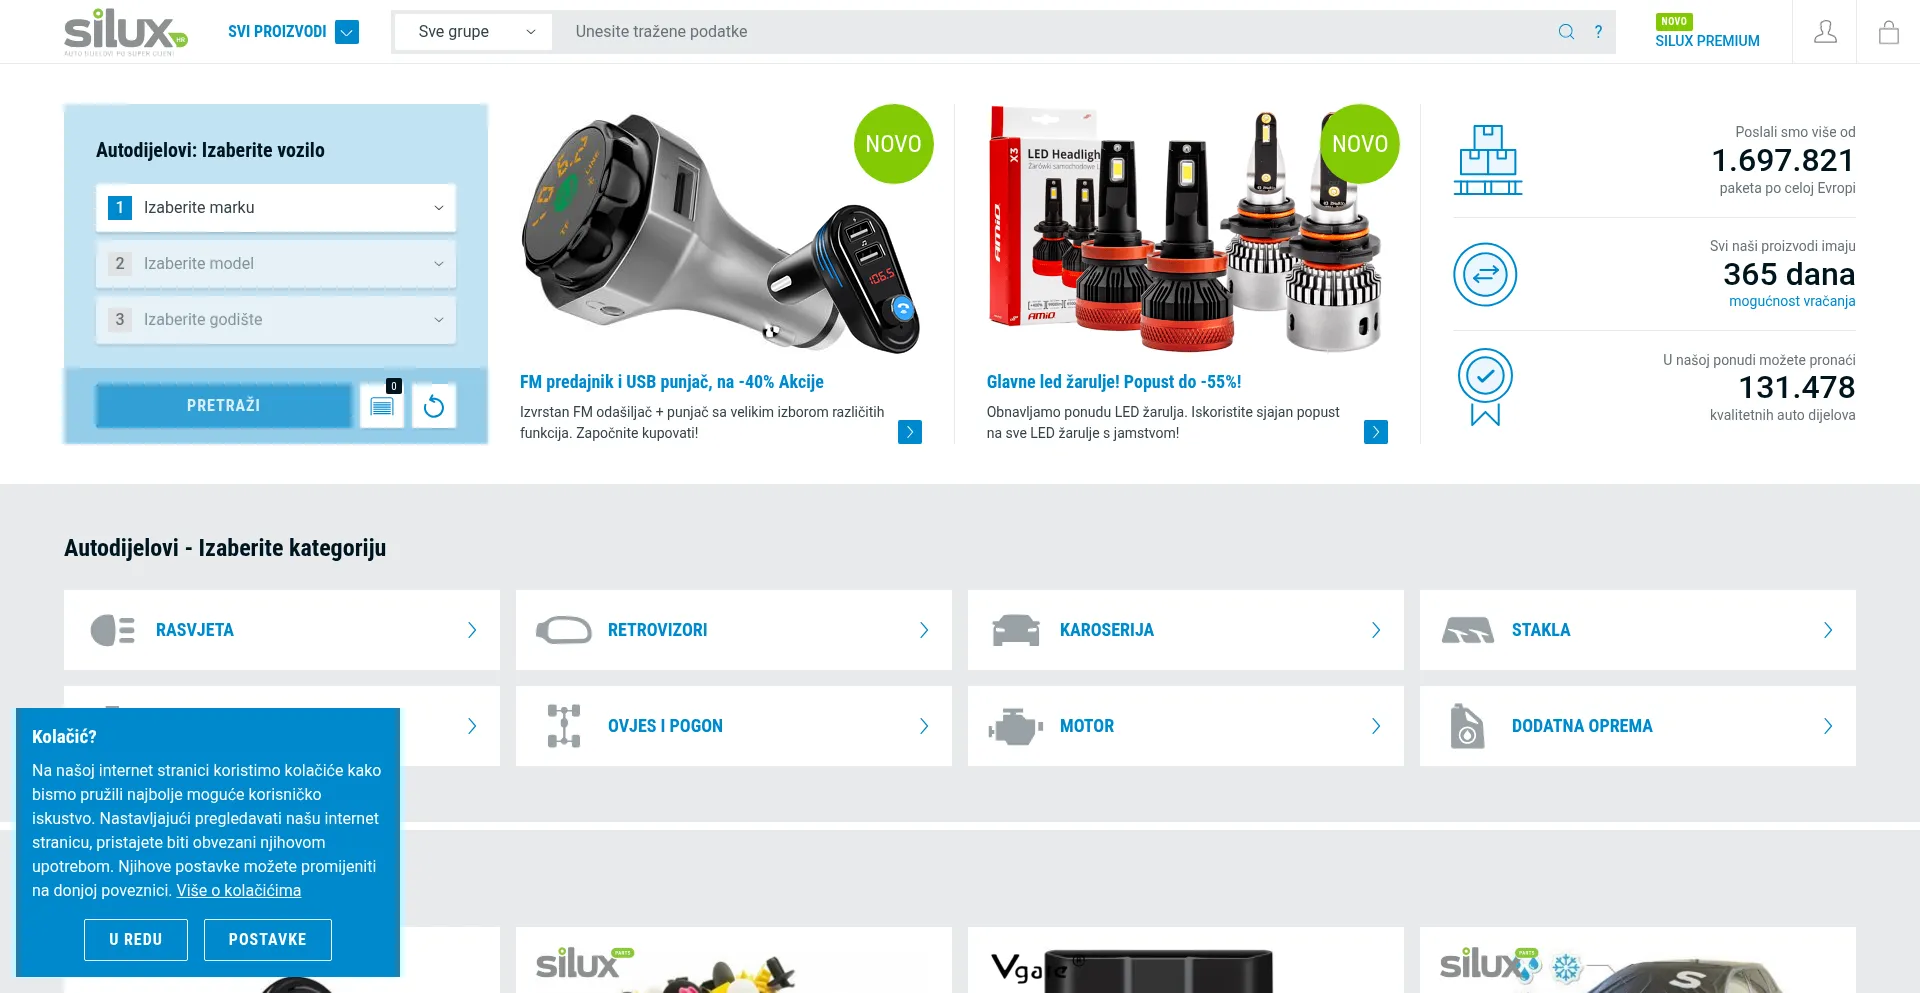Expand the Izaberite marku dropdown
This screenshot has height=993, width=1920.
(276, 208)
